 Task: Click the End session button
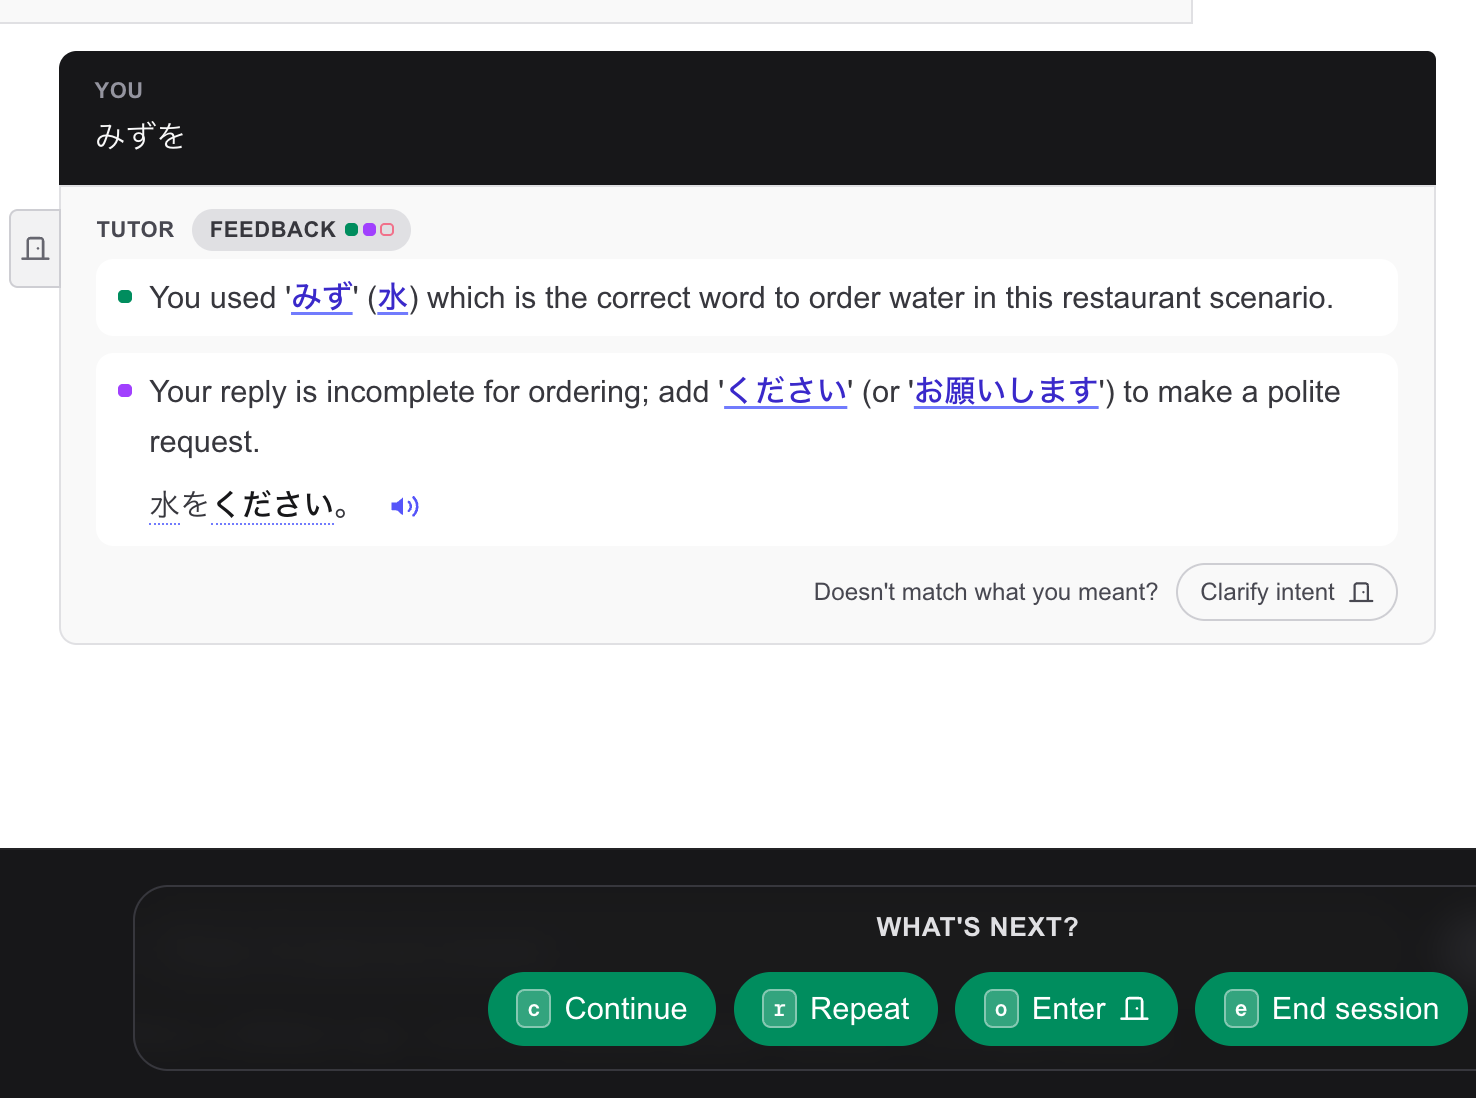pyautogui.click(x=1331, y=1009)
